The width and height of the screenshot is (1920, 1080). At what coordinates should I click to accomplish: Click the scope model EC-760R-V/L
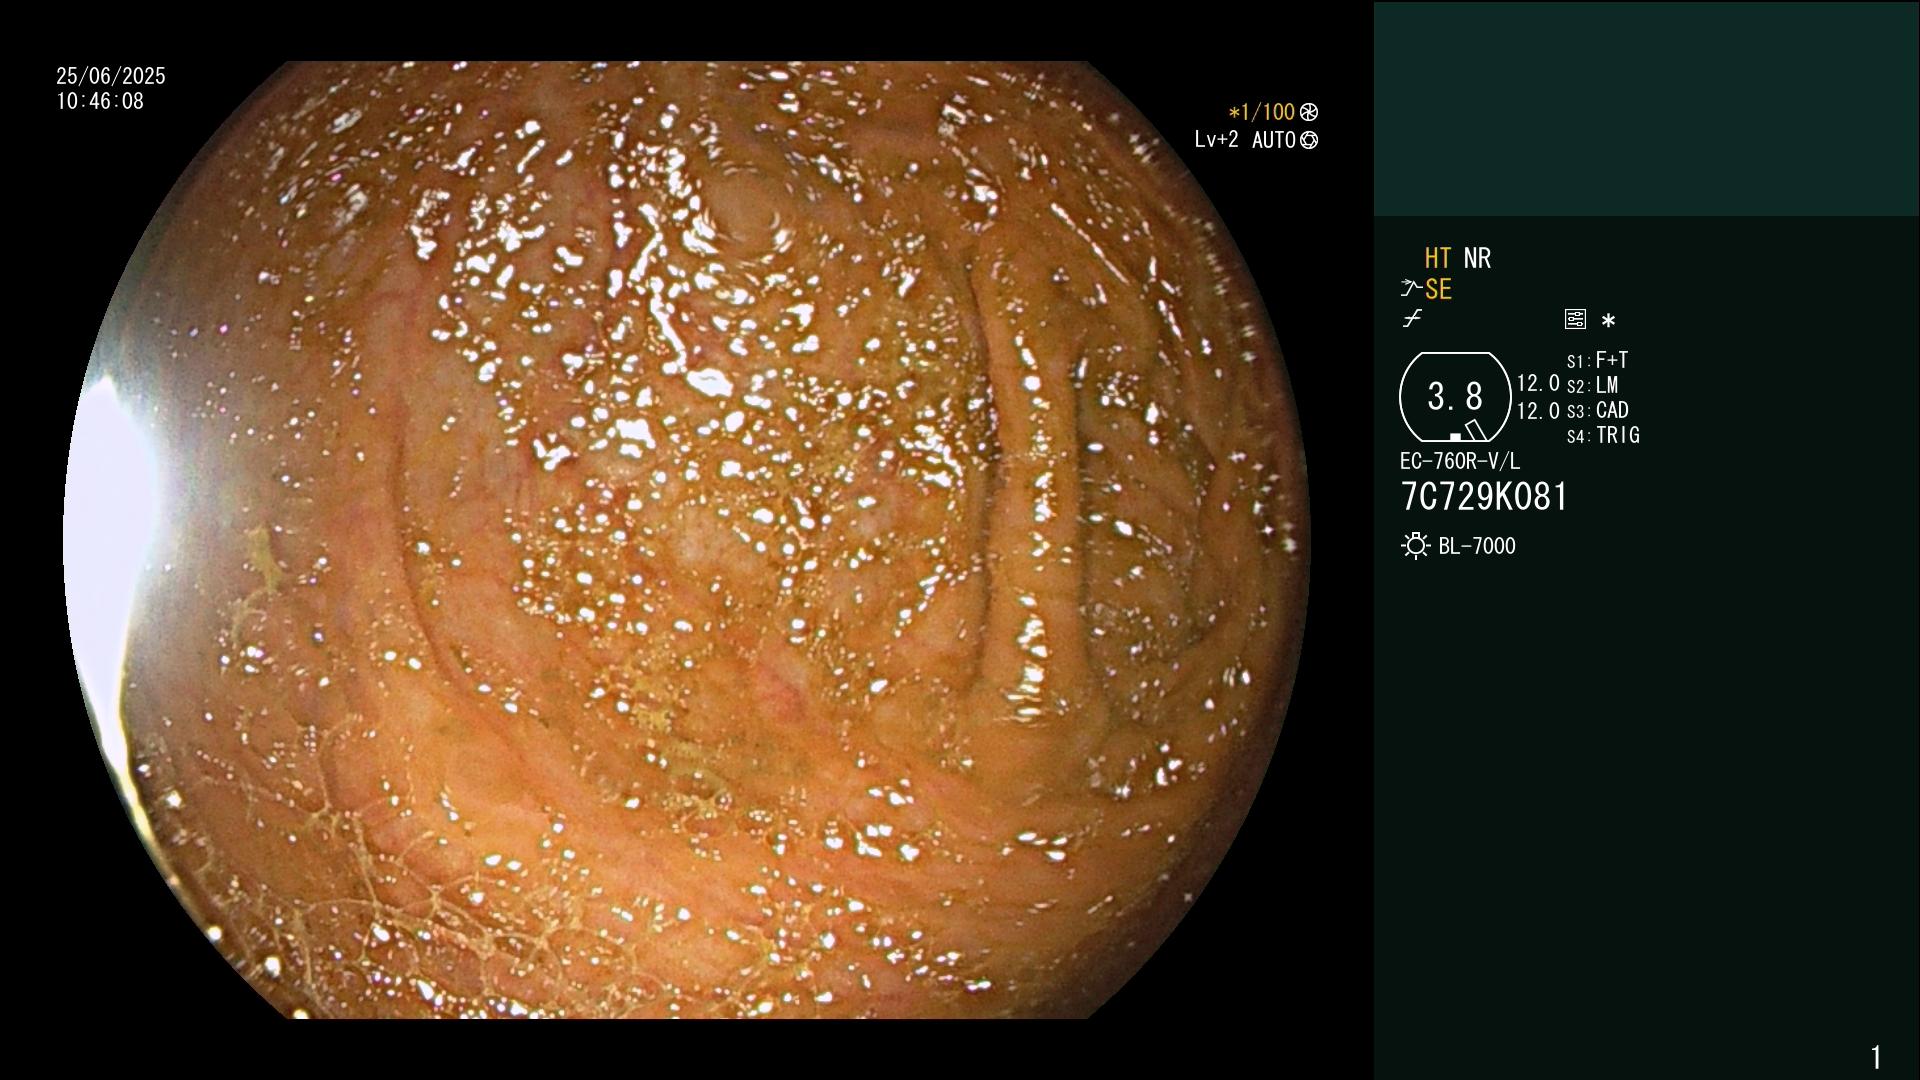[x=1460, y=461]
